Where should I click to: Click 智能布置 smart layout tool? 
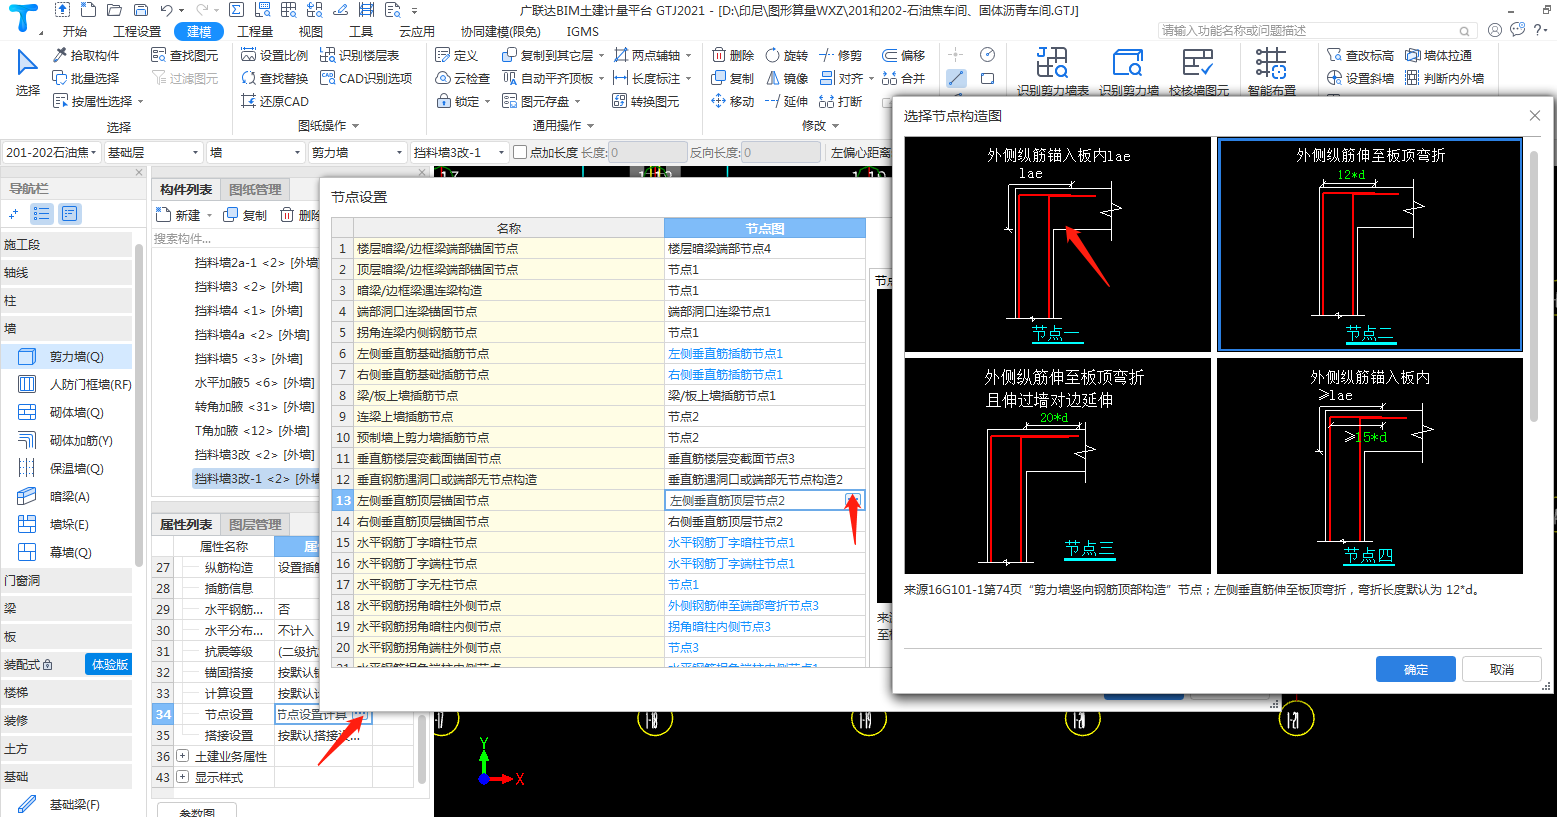click(1272, 70)
